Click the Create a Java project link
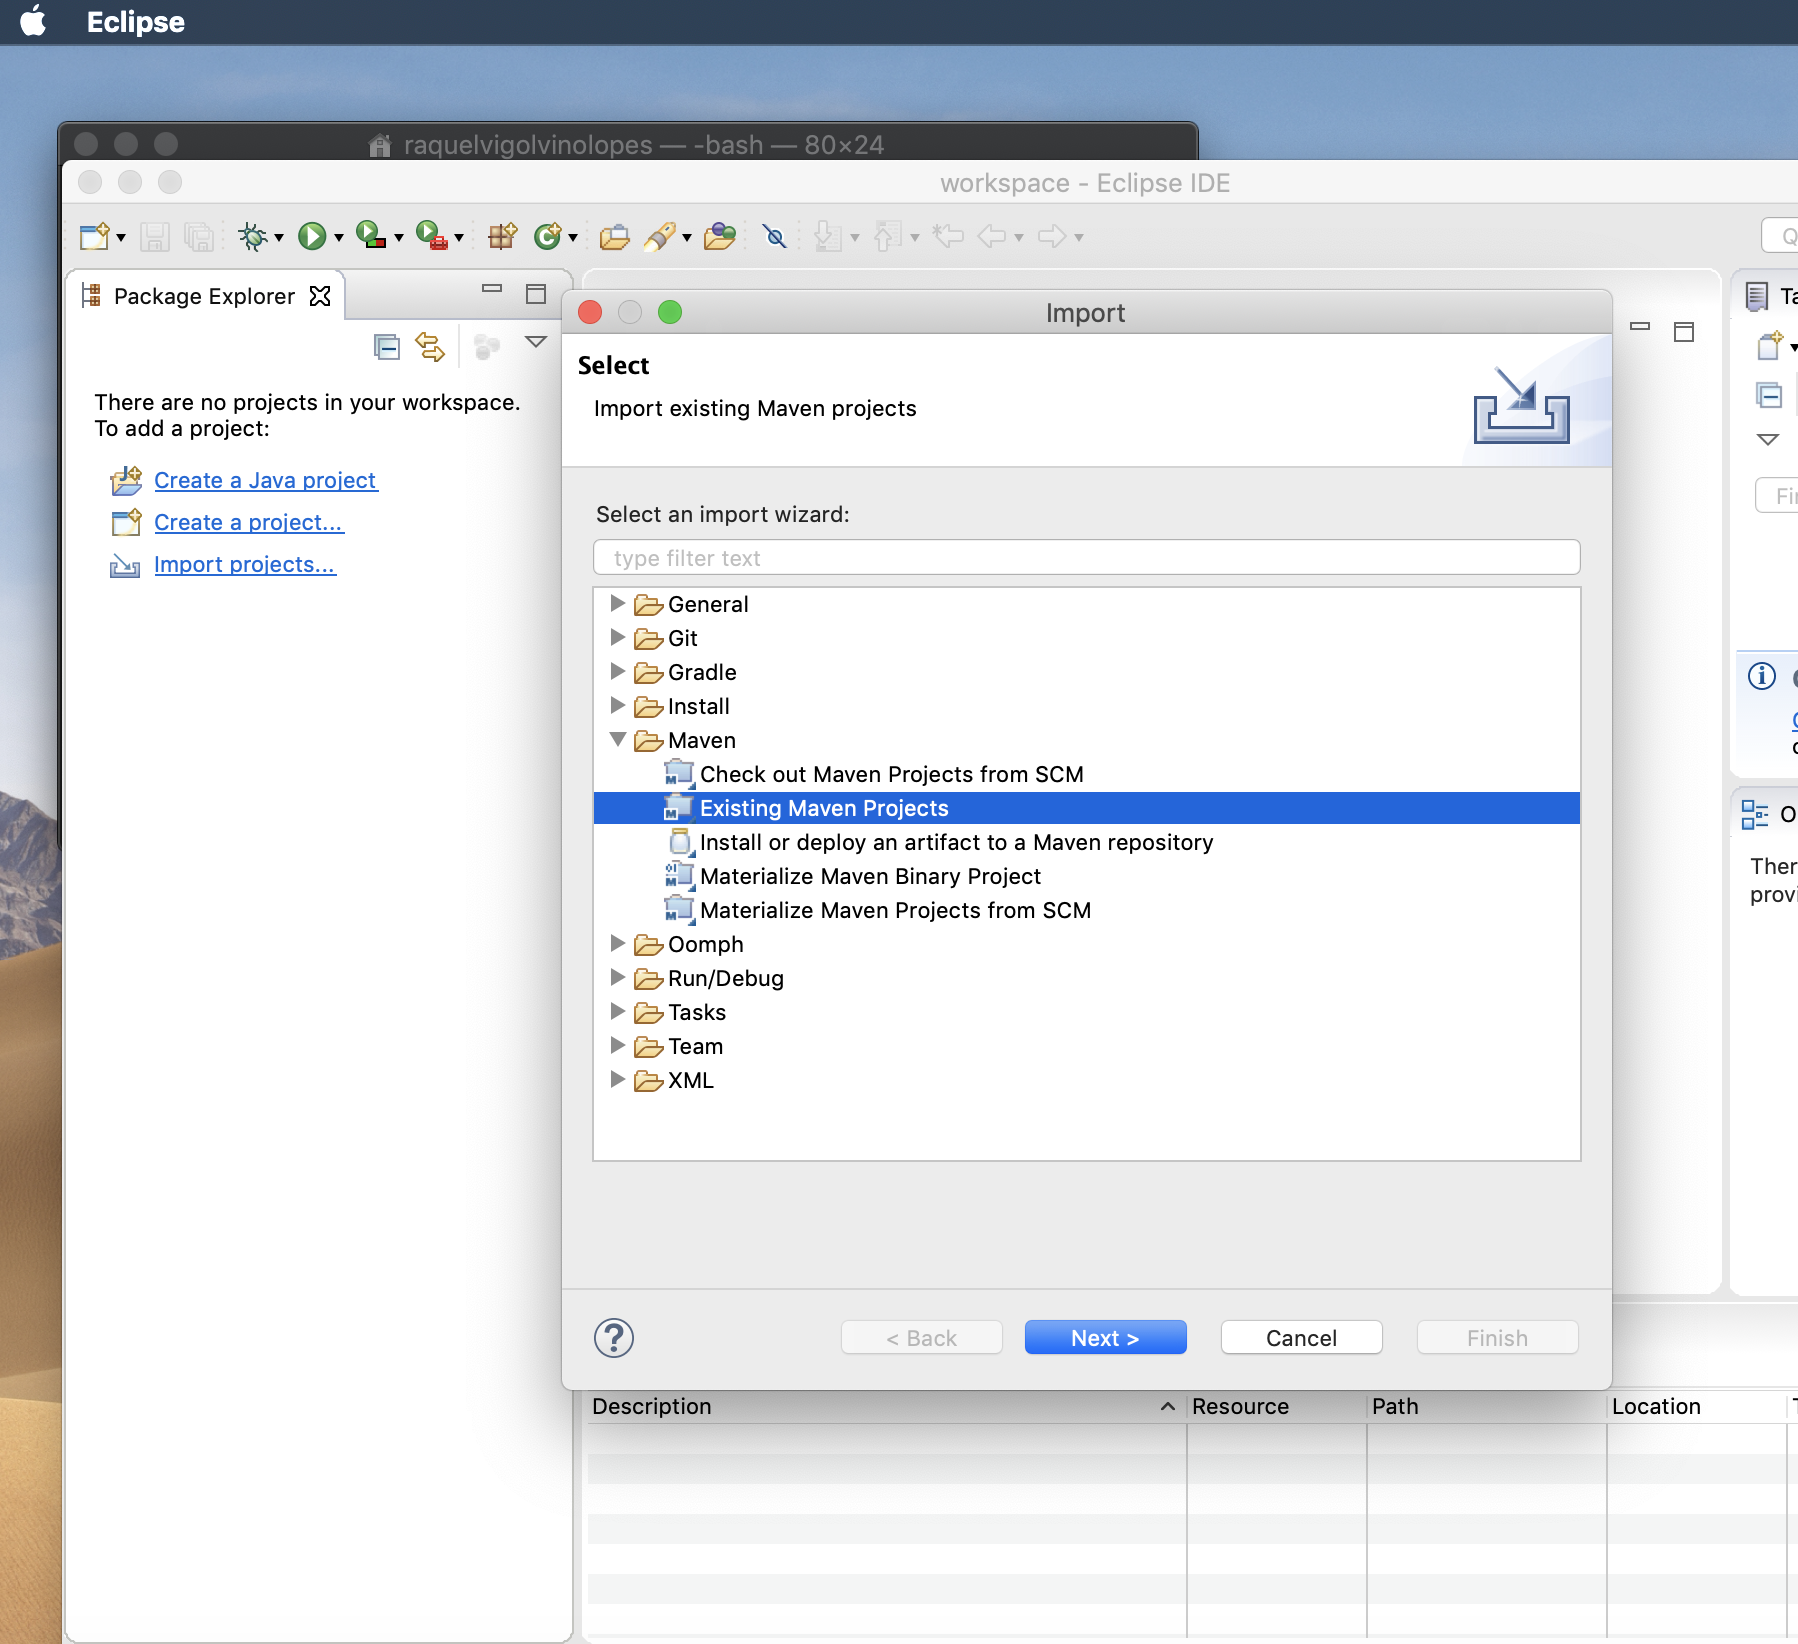 click(x=265, y=480)
